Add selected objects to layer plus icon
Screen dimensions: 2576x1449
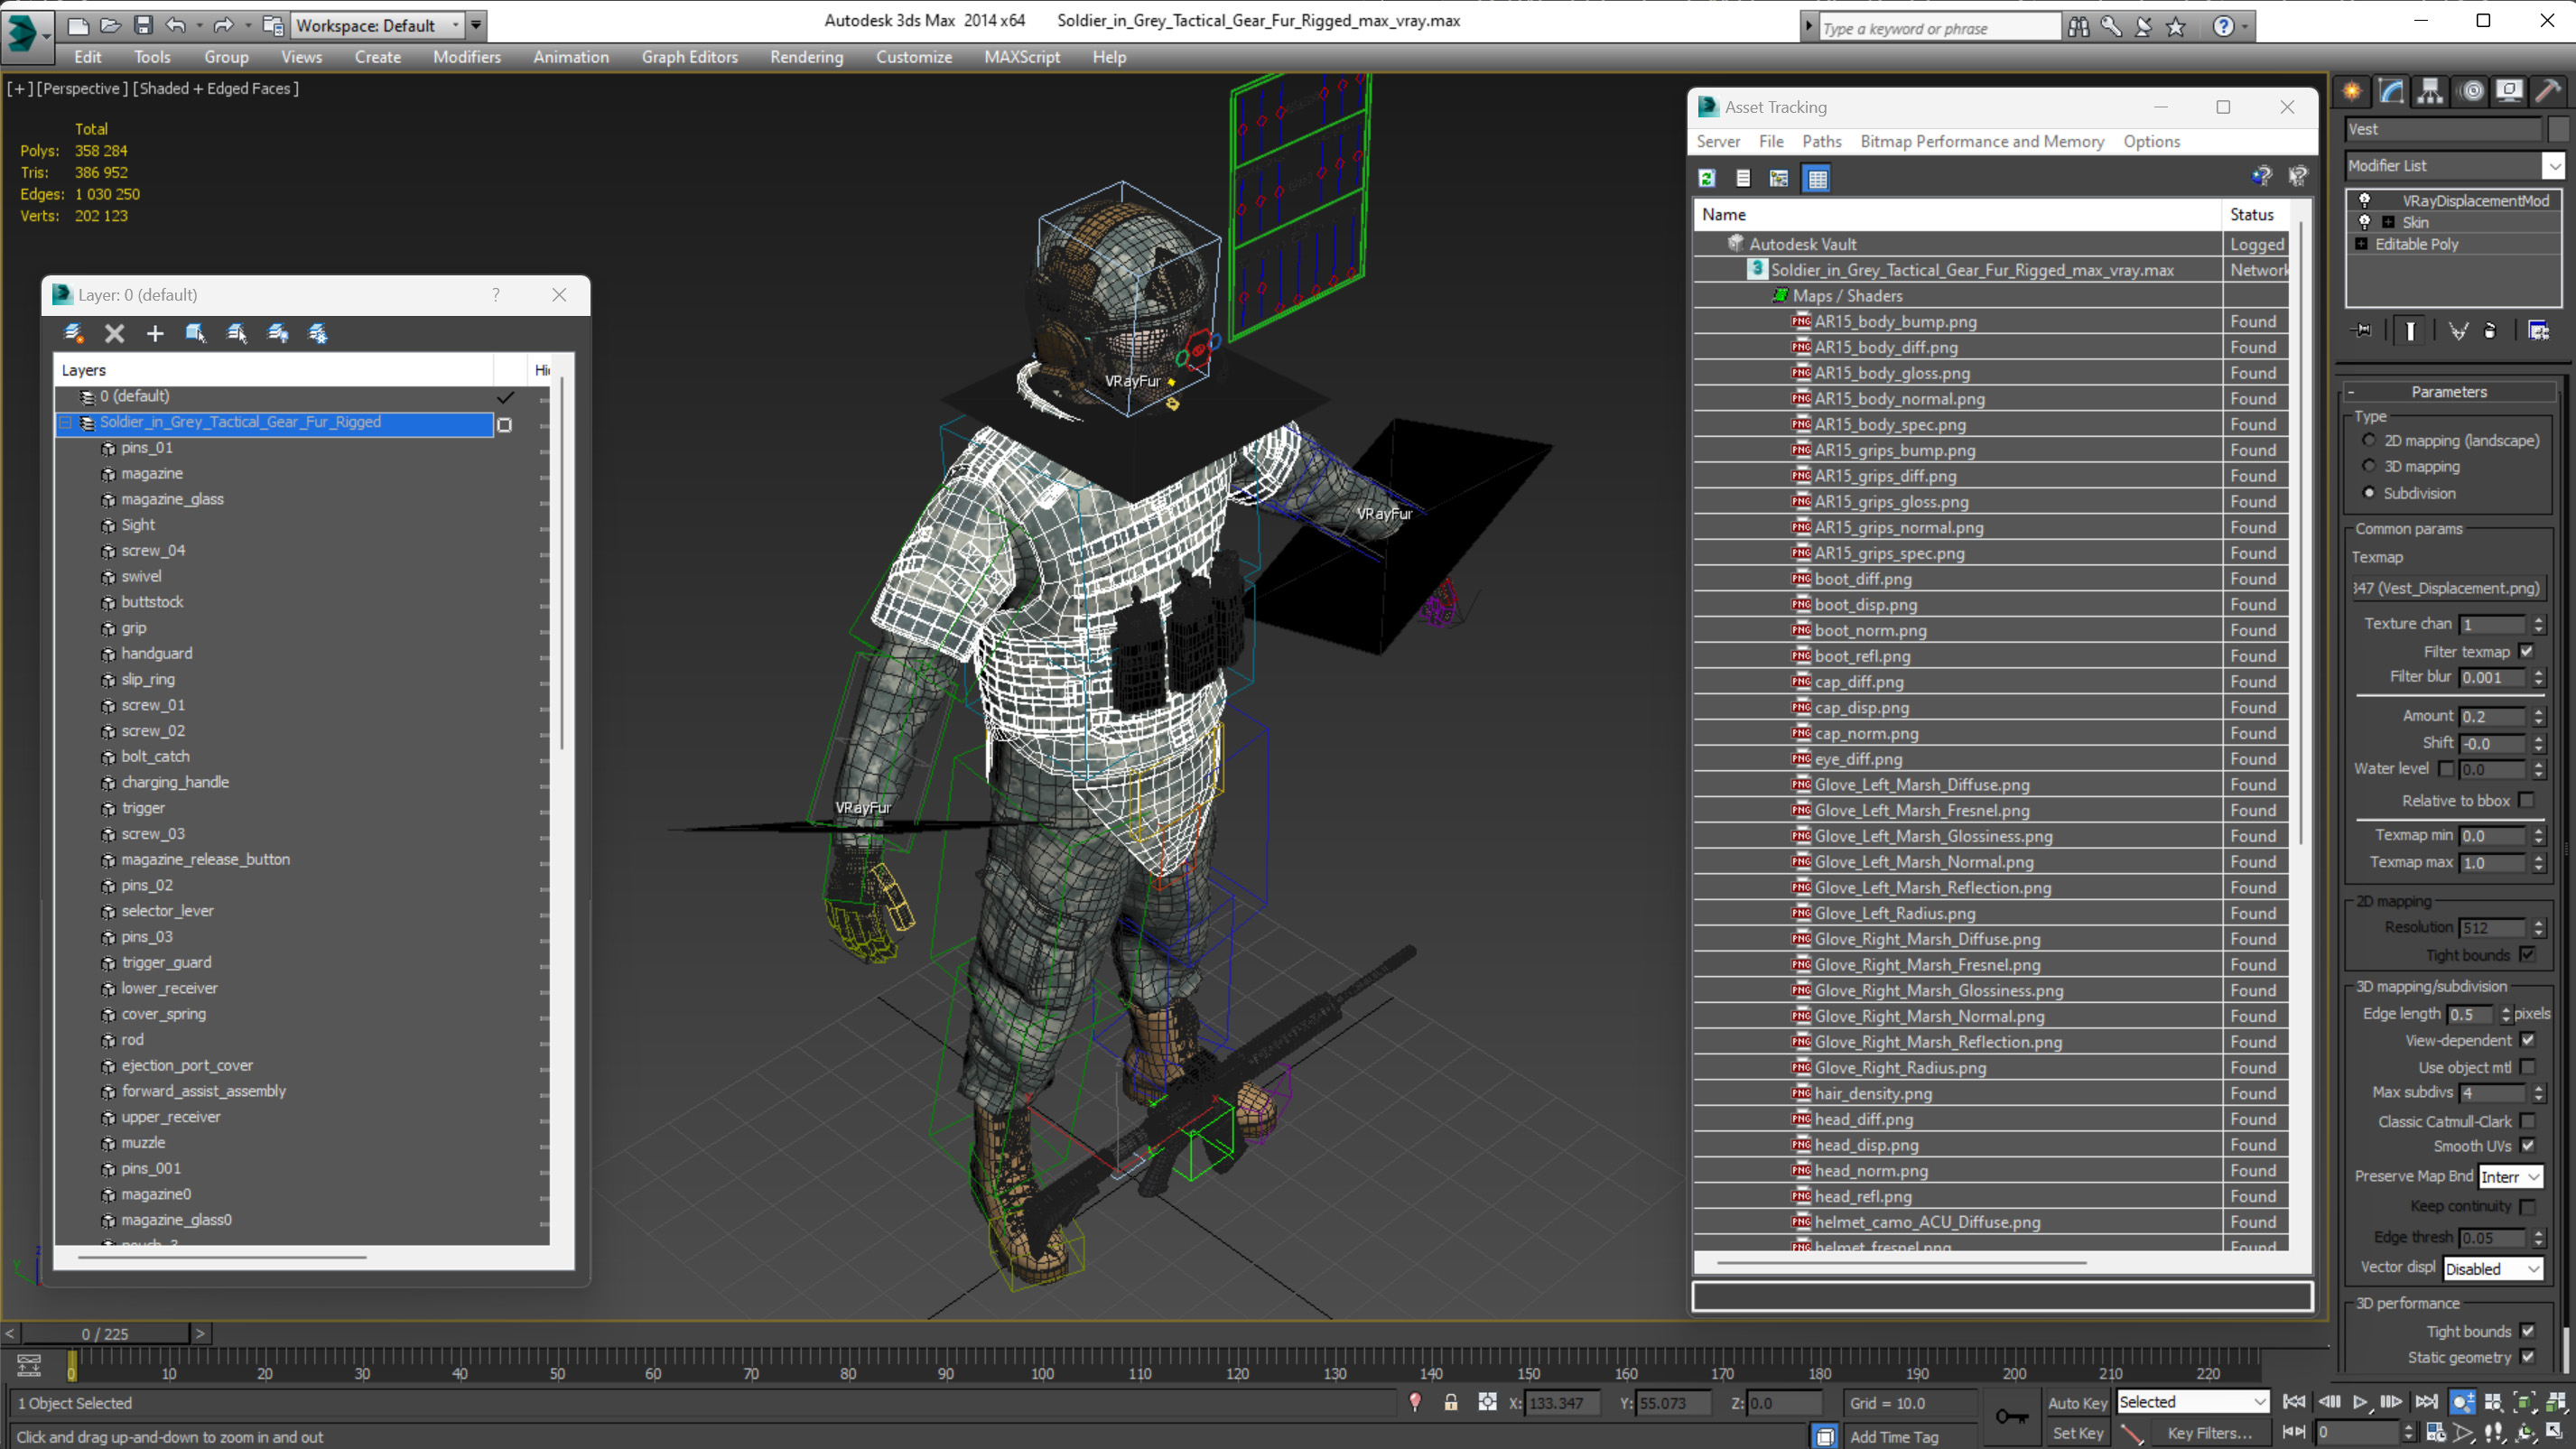click(x=155, y=334)
